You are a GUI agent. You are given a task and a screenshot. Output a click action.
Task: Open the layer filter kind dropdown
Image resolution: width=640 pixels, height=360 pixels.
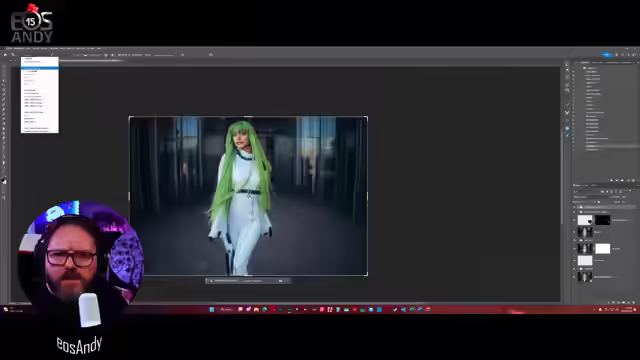pyautogui.click(x=585, y=191)
